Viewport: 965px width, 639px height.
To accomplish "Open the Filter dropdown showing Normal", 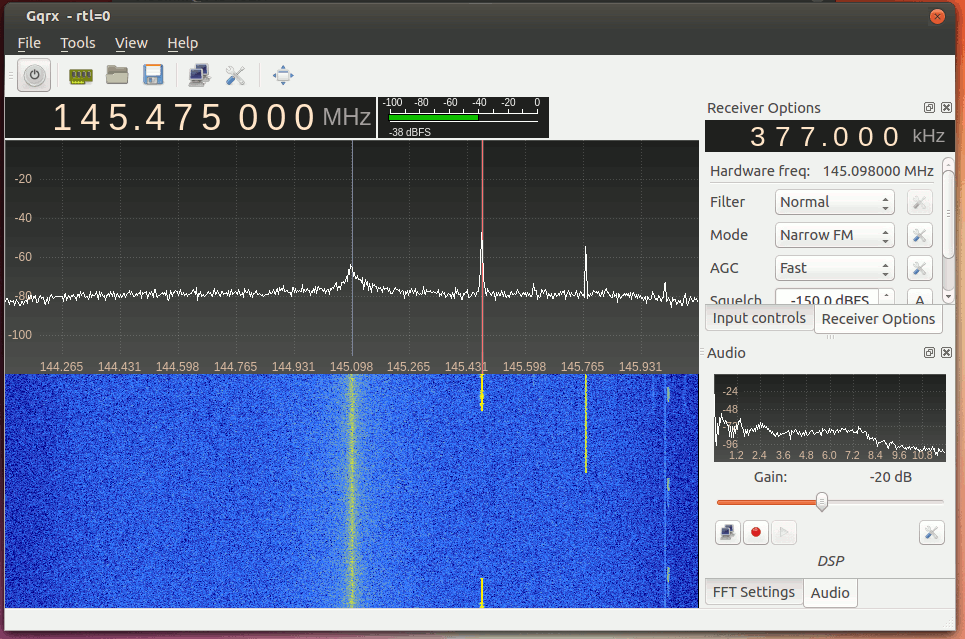I will click(x=835, y=202).
